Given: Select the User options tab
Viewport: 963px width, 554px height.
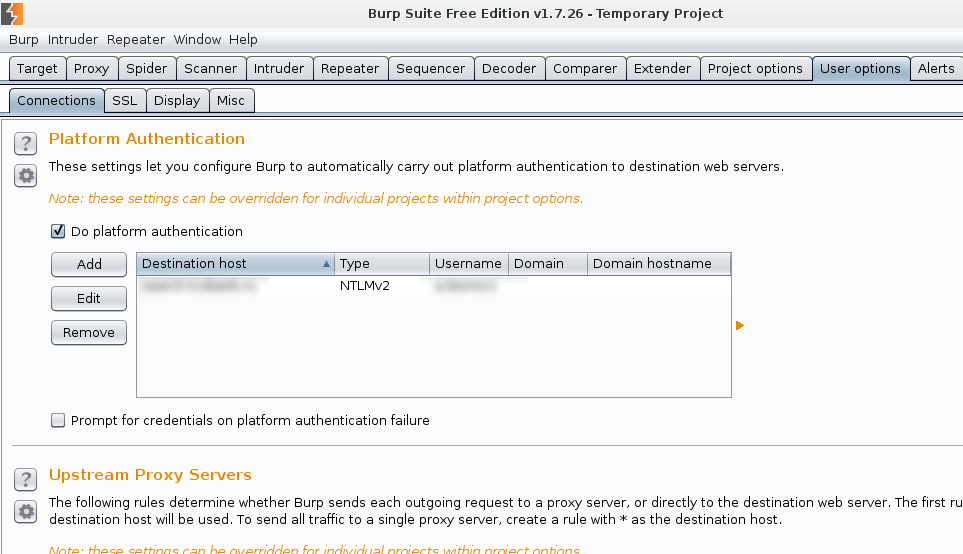Looking at the screenshot, I should pos(860,69).
